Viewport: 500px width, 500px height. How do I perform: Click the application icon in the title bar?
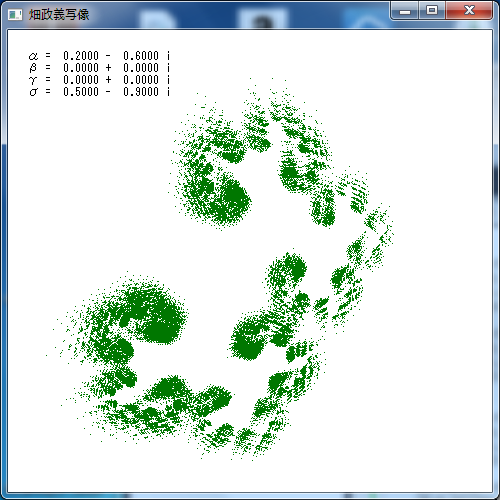click(x=15, y=15)
